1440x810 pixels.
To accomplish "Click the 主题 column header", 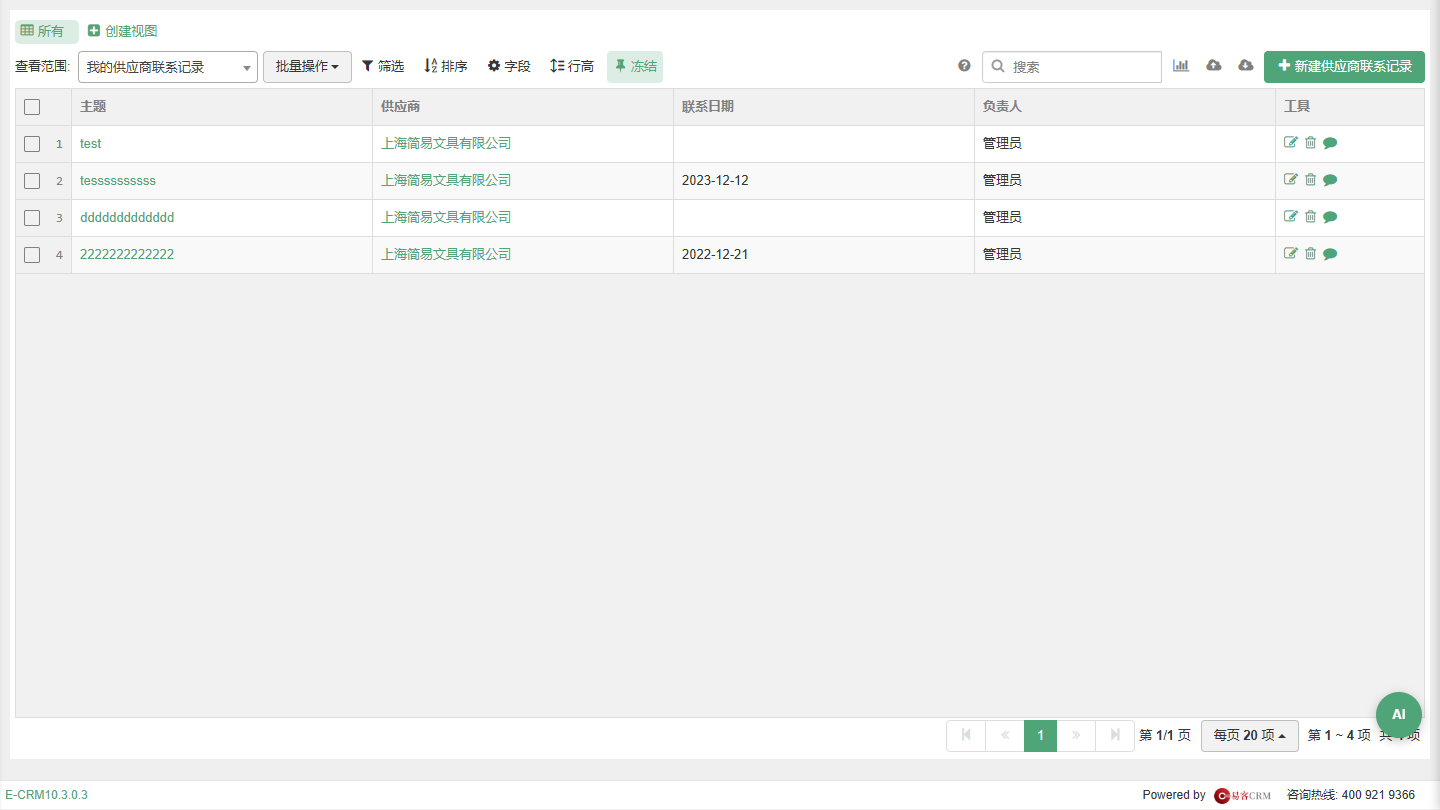I will click(222, 107).
